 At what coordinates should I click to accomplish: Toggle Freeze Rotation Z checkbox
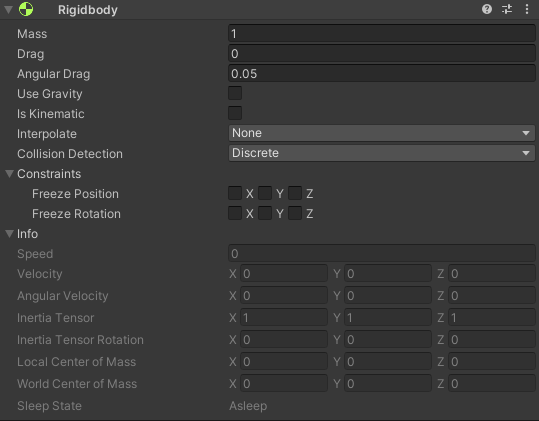click(x=295, y=213)
